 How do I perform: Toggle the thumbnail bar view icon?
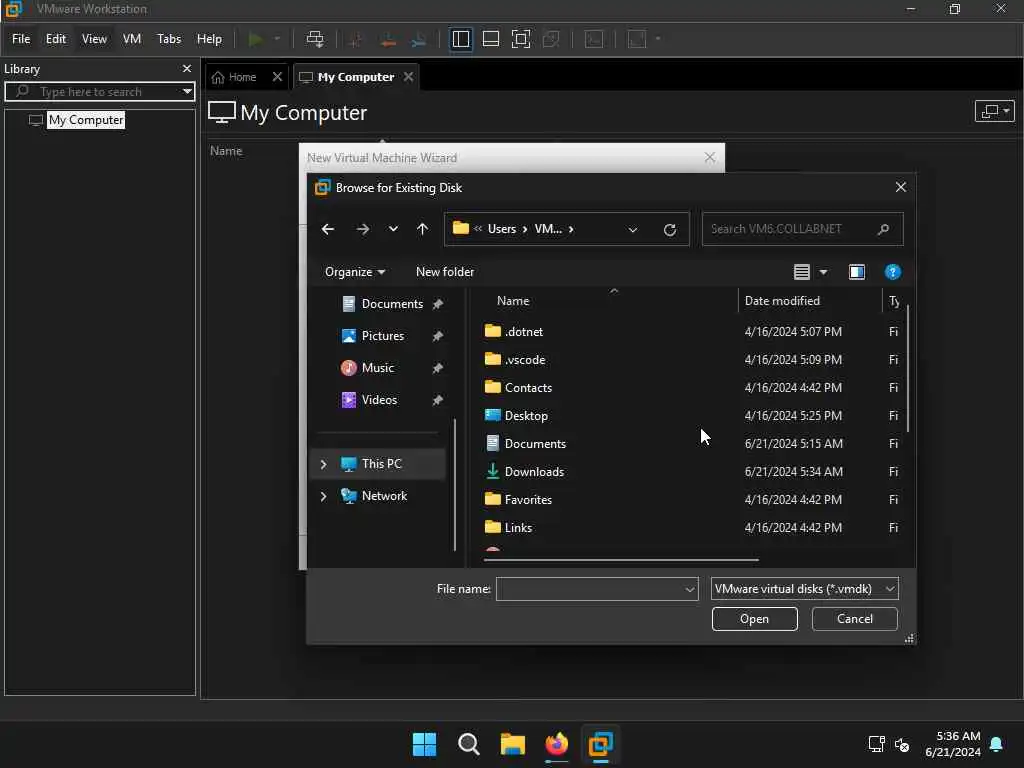coord(490,39)
